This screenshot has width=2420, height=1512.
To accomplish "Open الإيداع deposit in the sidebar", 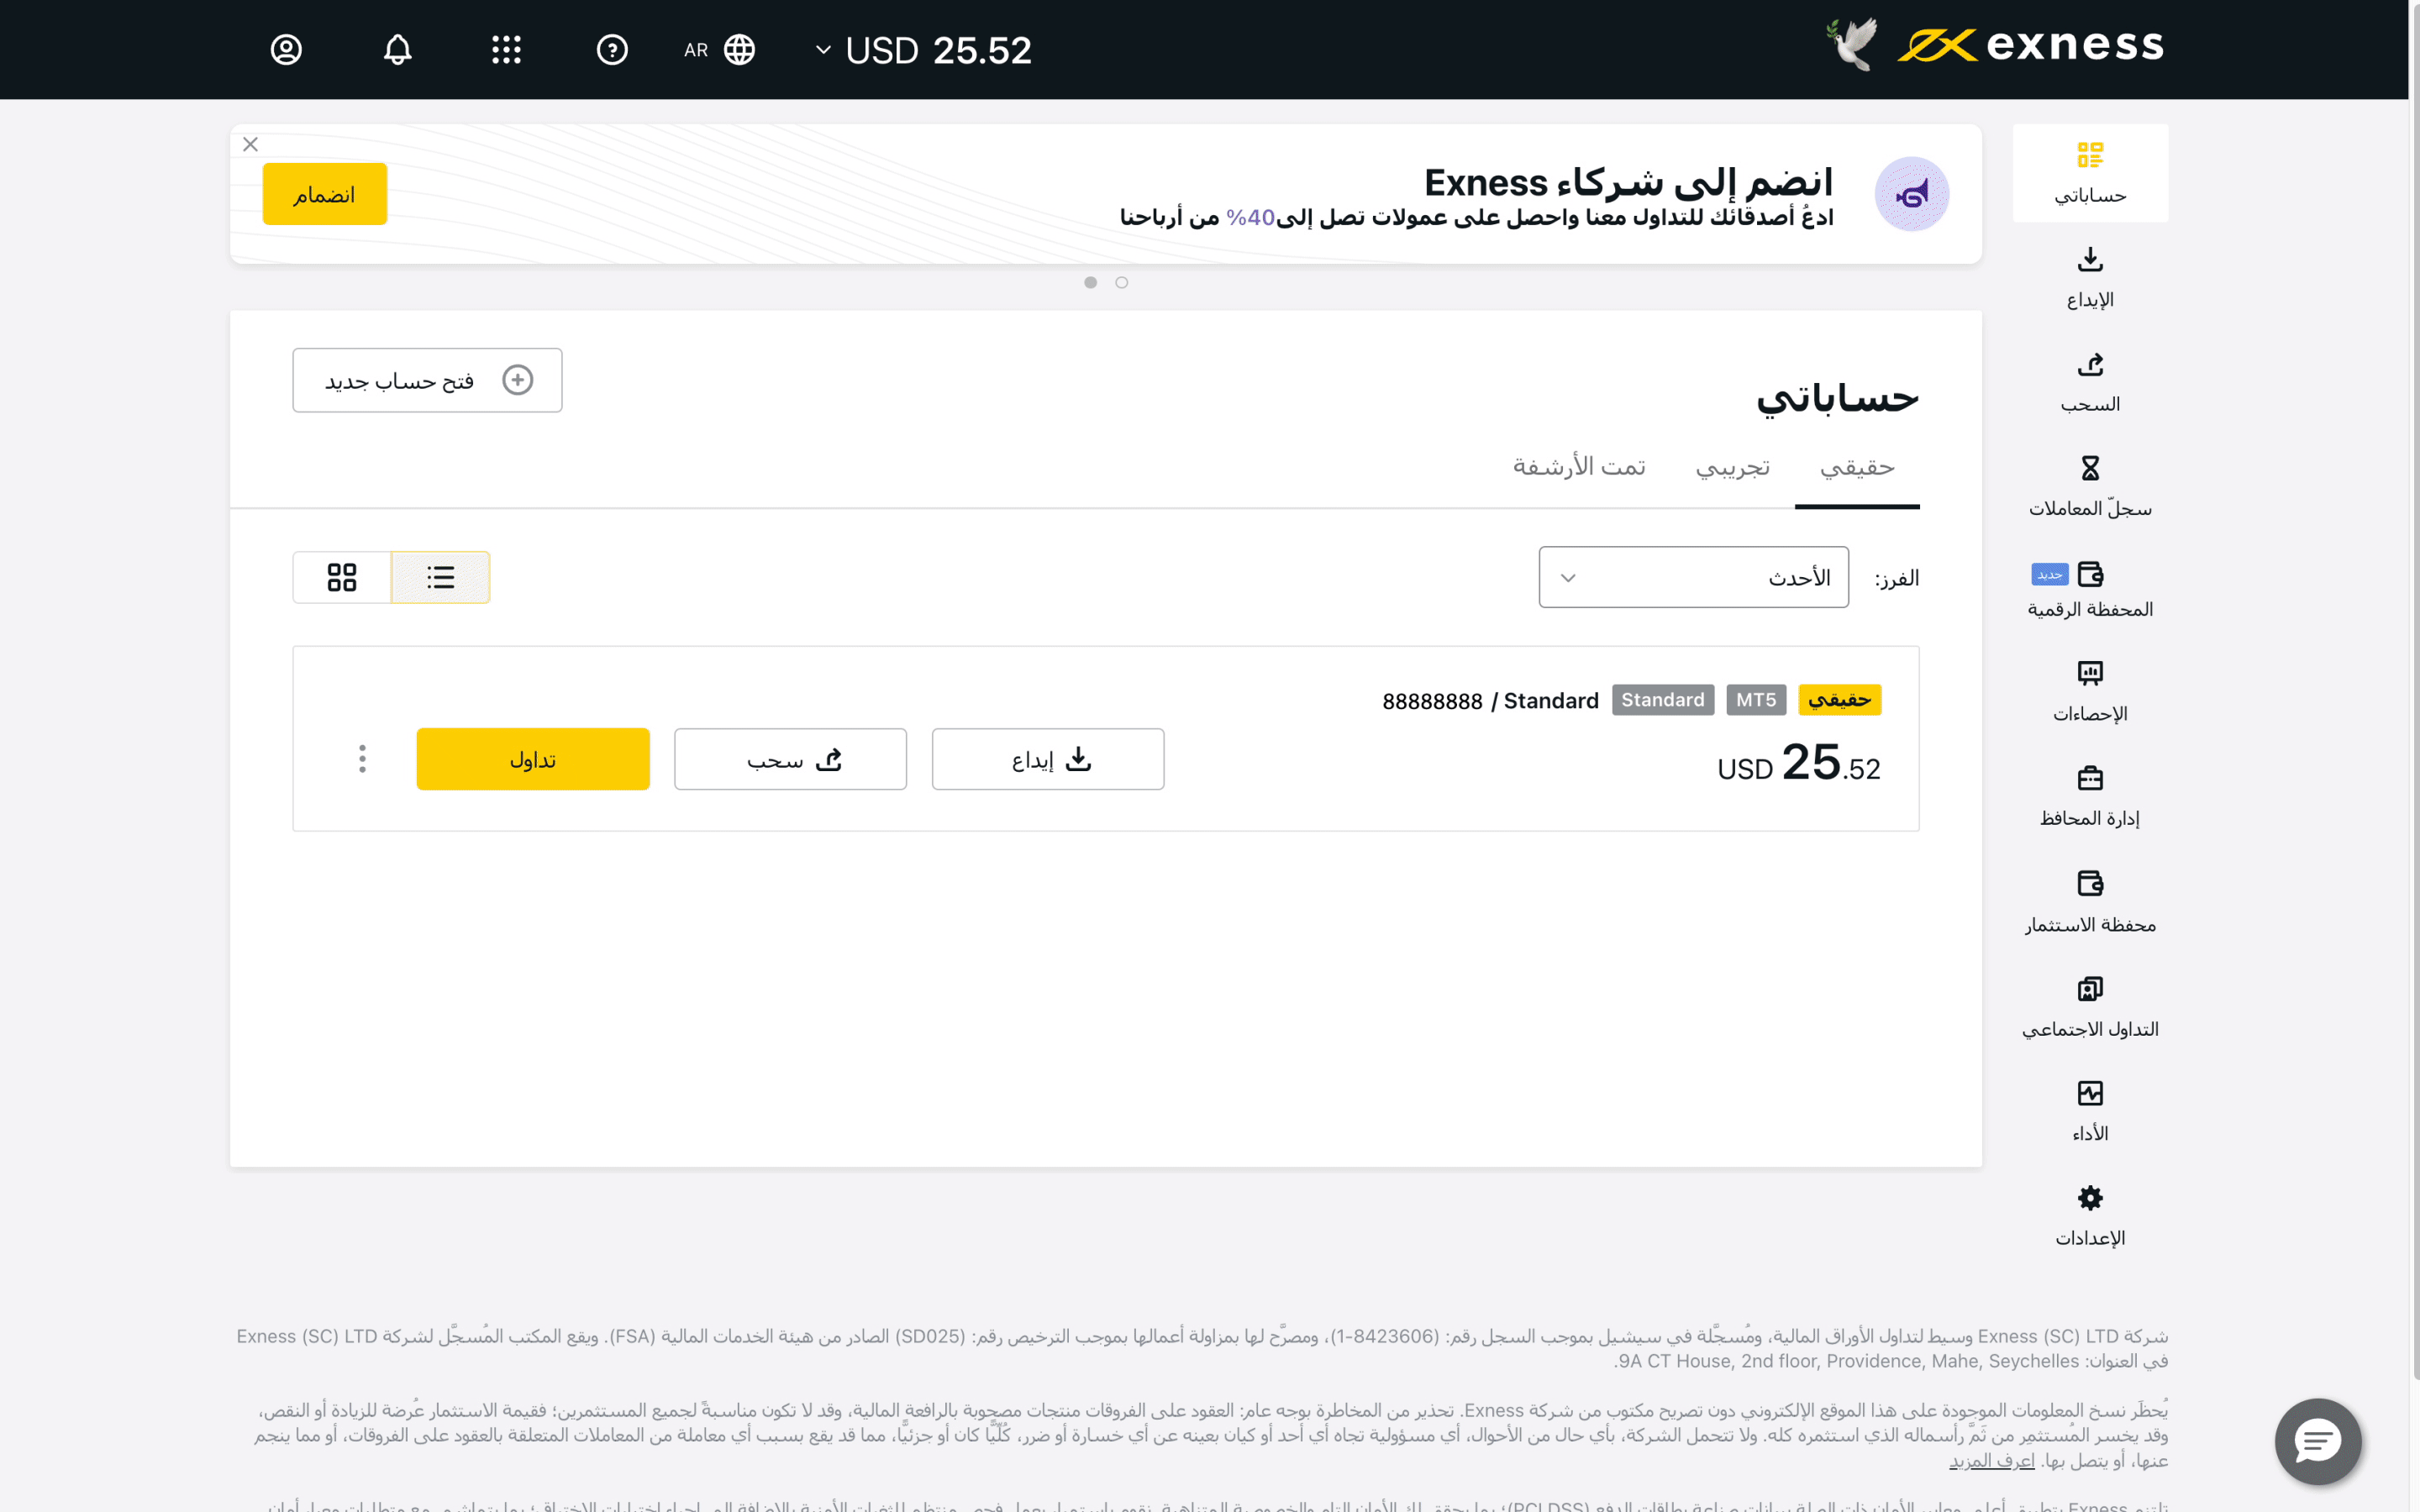I will (2090, 278).
